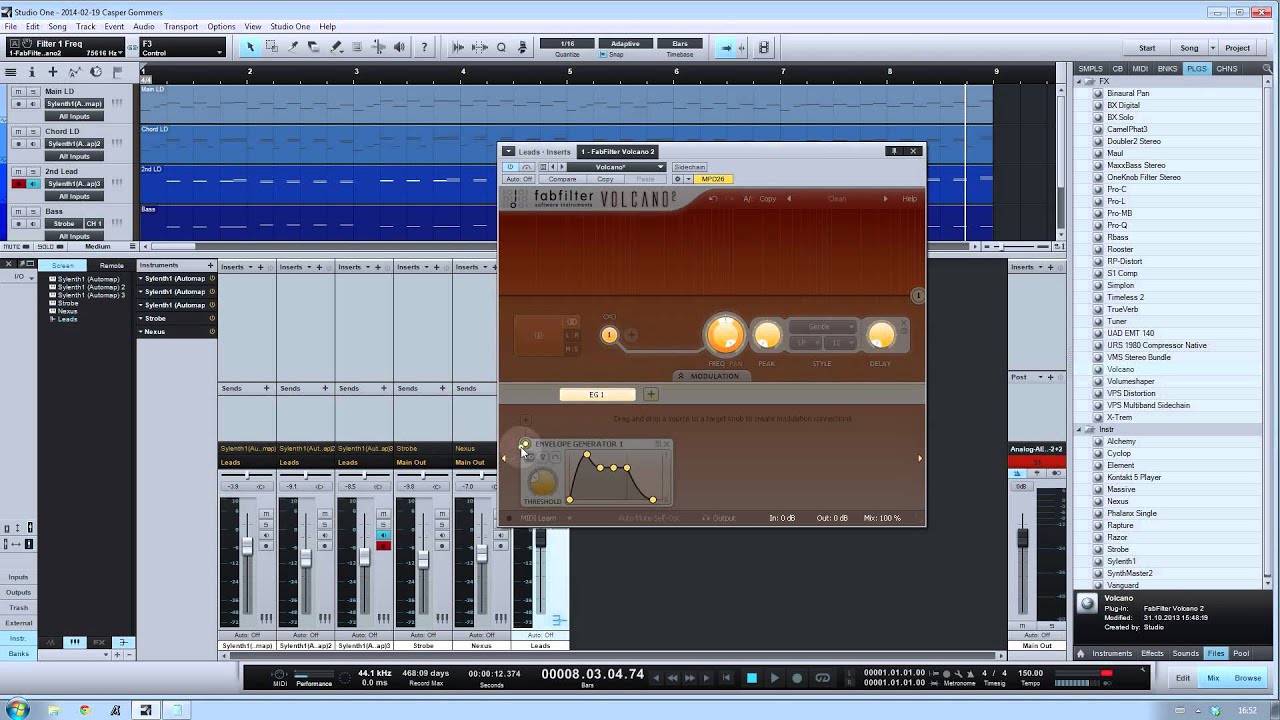Open the Bars timebase dropdown
This screenshot has width=1280, height=720.
tap(680, 44)
